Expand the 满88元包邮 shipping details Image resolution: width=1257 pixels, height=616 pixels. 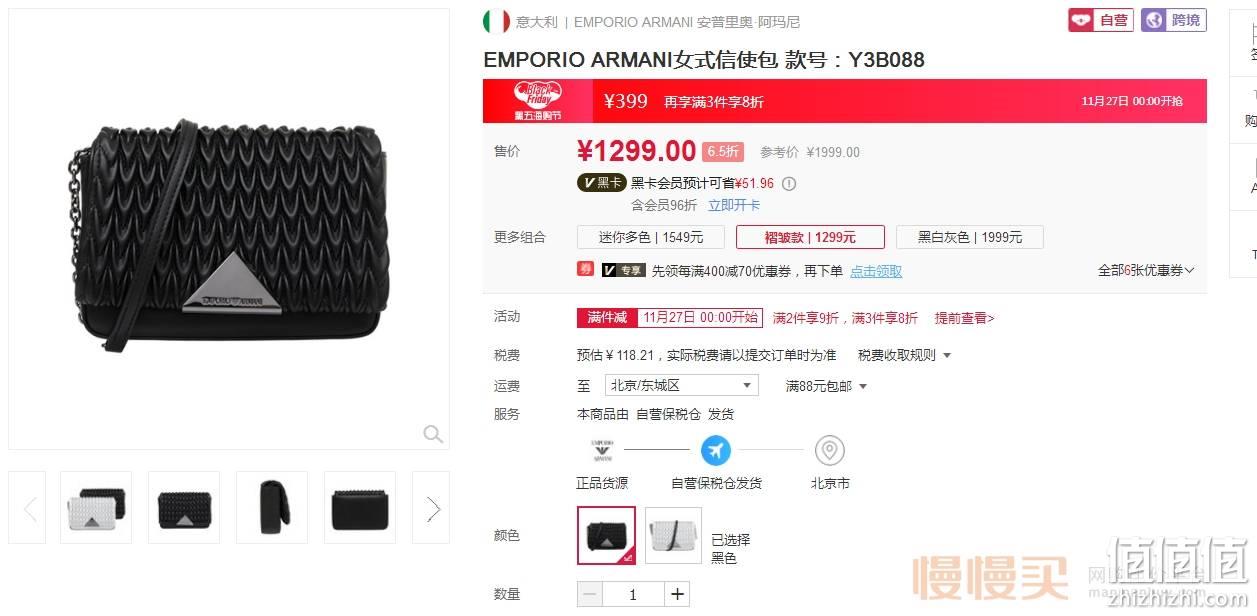[x=826, y=386]
